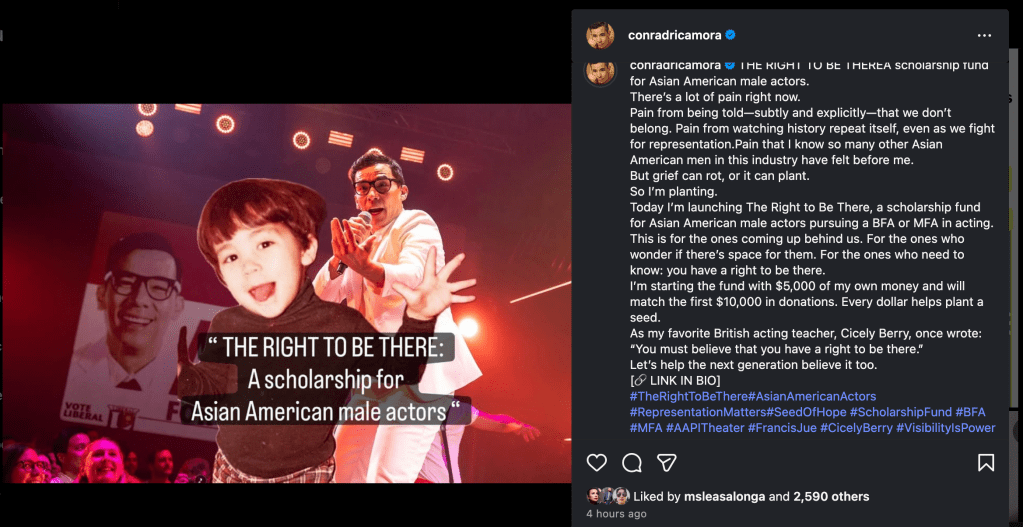
Task: View msleasalonga's profile from likes
Action: tap(723, 496)
